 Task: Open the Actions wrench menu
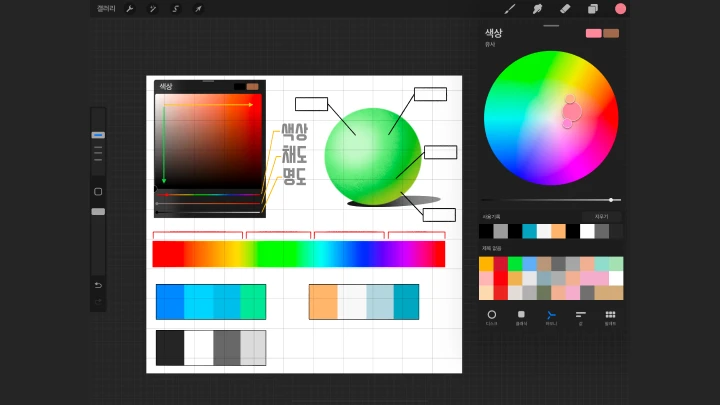tap(130, 9)
